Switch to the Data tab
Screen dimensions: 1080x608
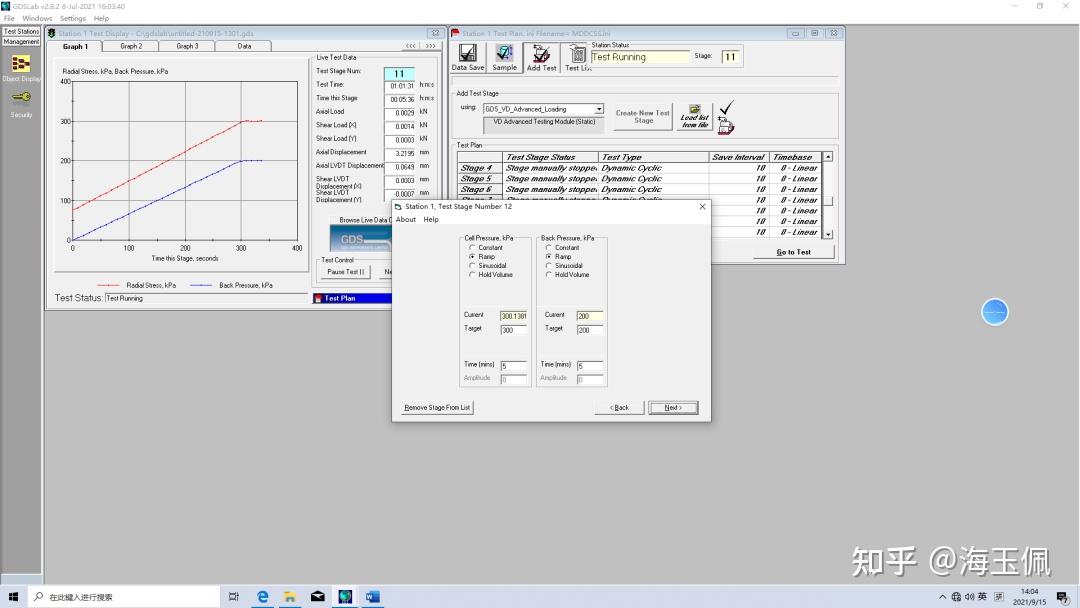244,46
